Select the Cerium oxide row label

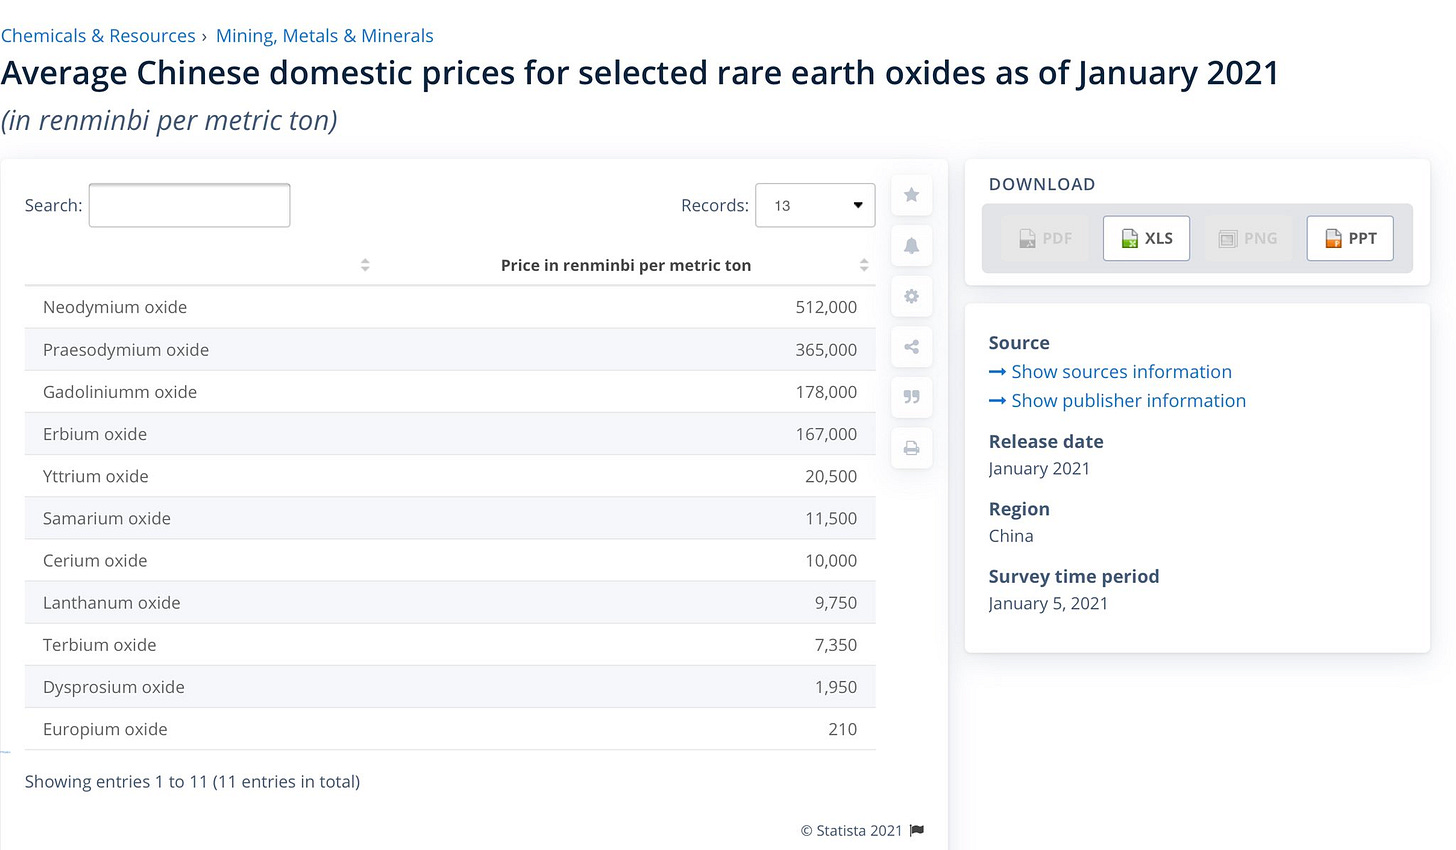point(95,560)
